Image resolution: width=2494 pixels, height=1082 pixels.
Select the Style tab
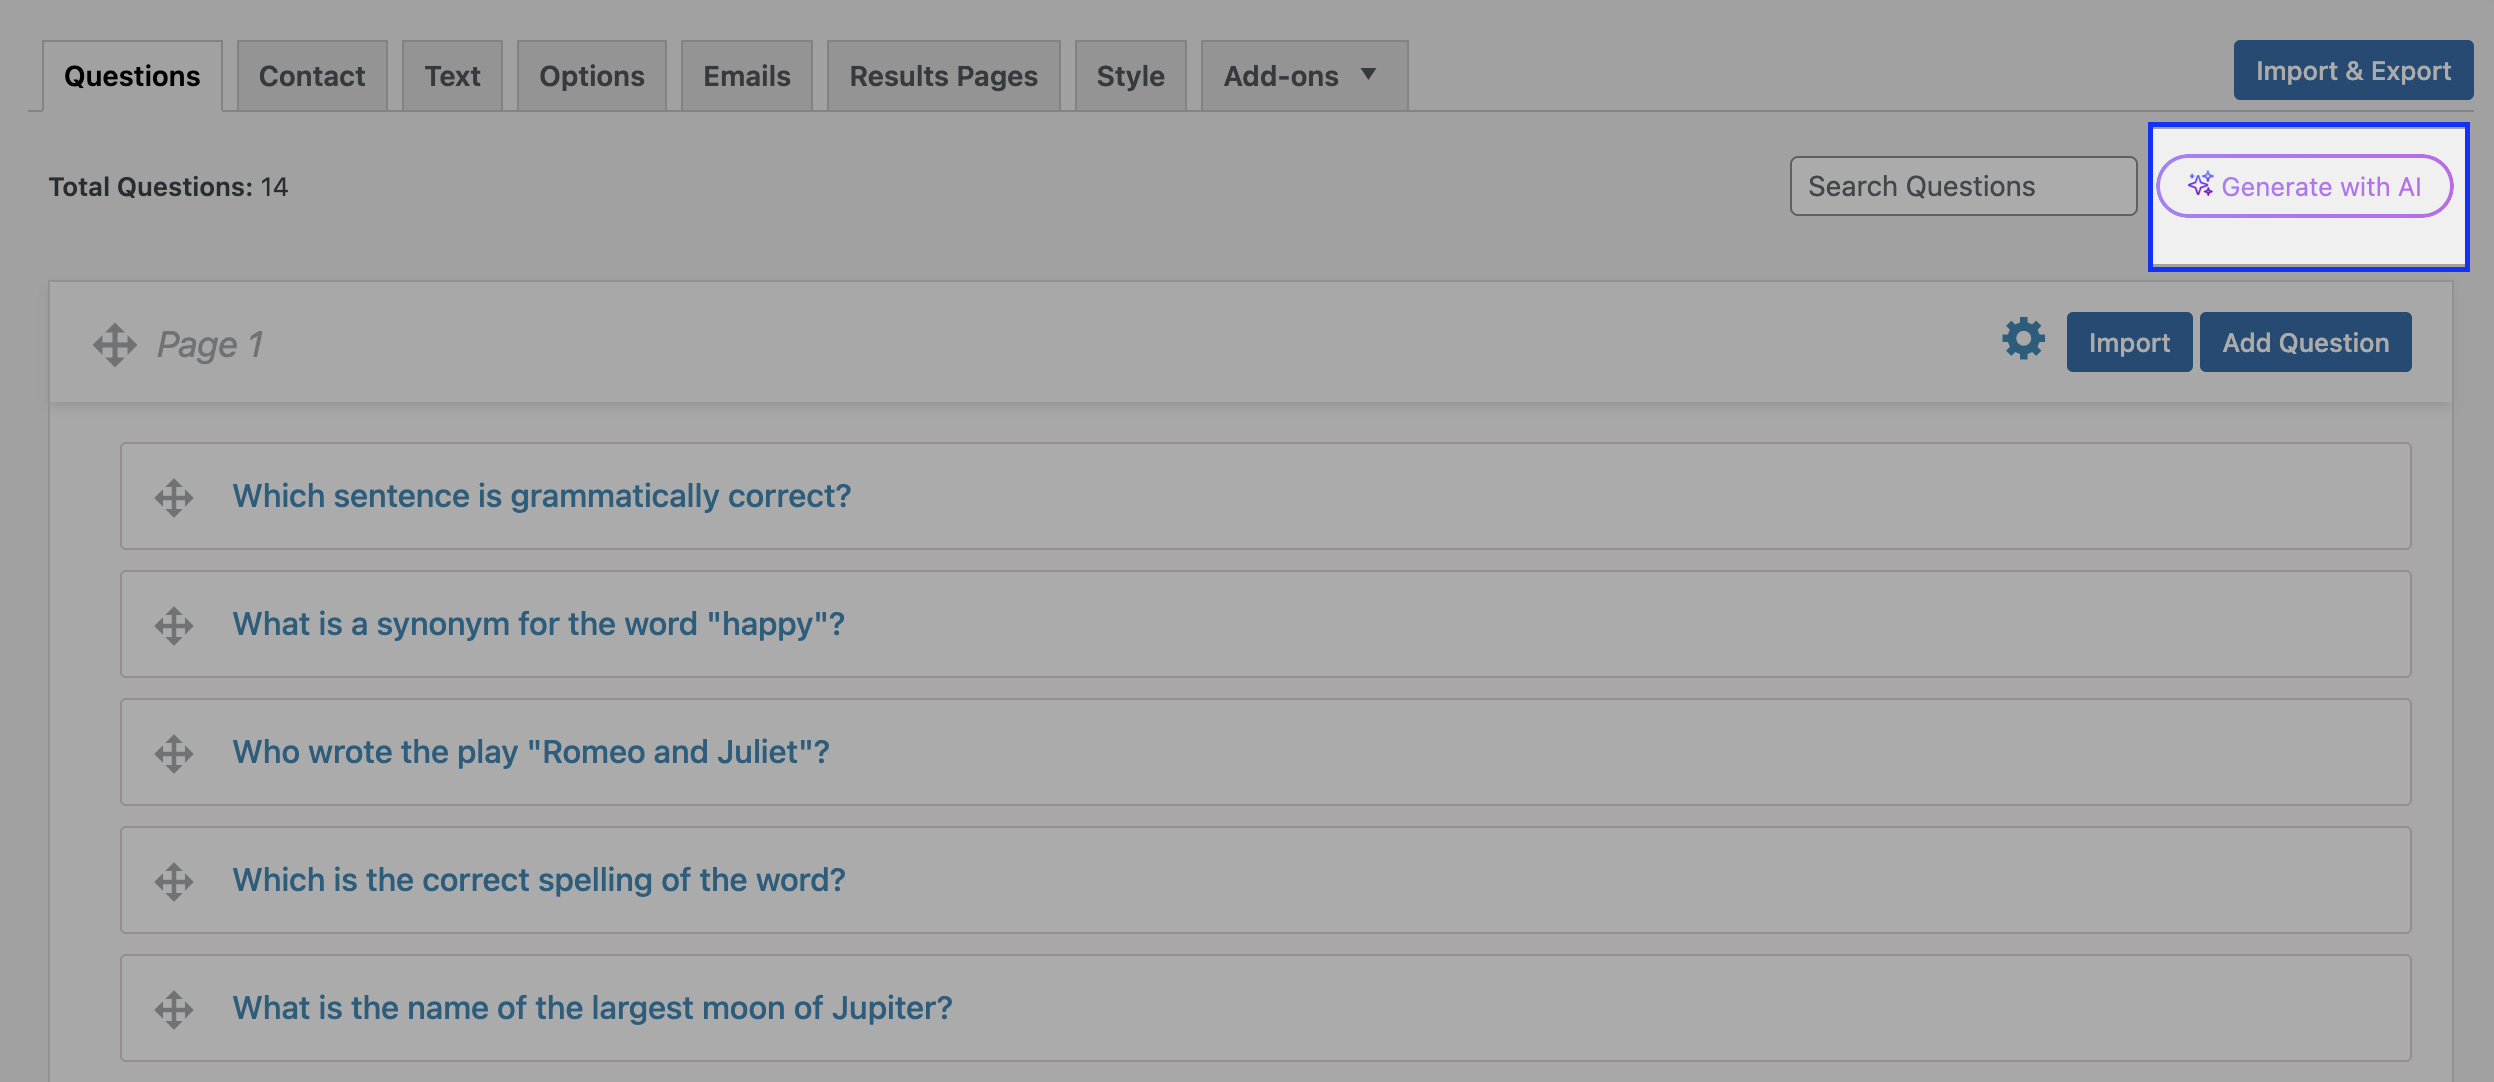[x=1131, y=76]
